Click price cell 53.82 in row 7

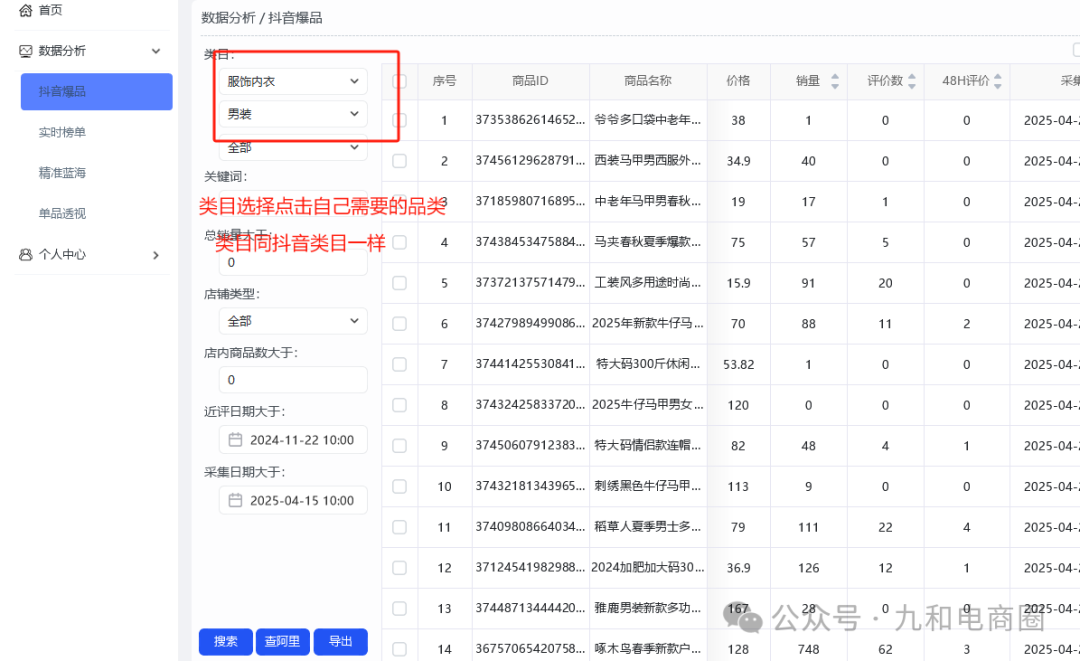tap(738, 364)
